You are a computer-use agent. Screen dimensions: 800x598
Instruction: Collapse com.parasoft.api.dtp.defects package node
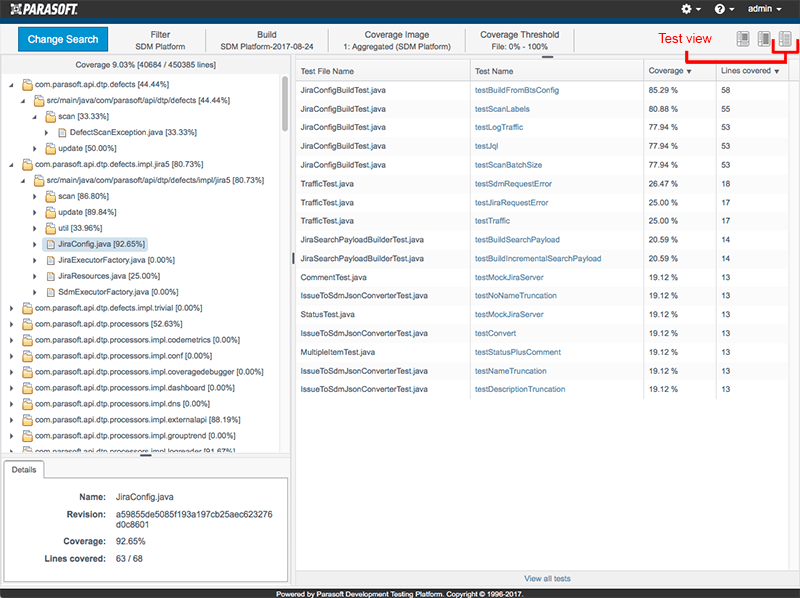(11, 85)
